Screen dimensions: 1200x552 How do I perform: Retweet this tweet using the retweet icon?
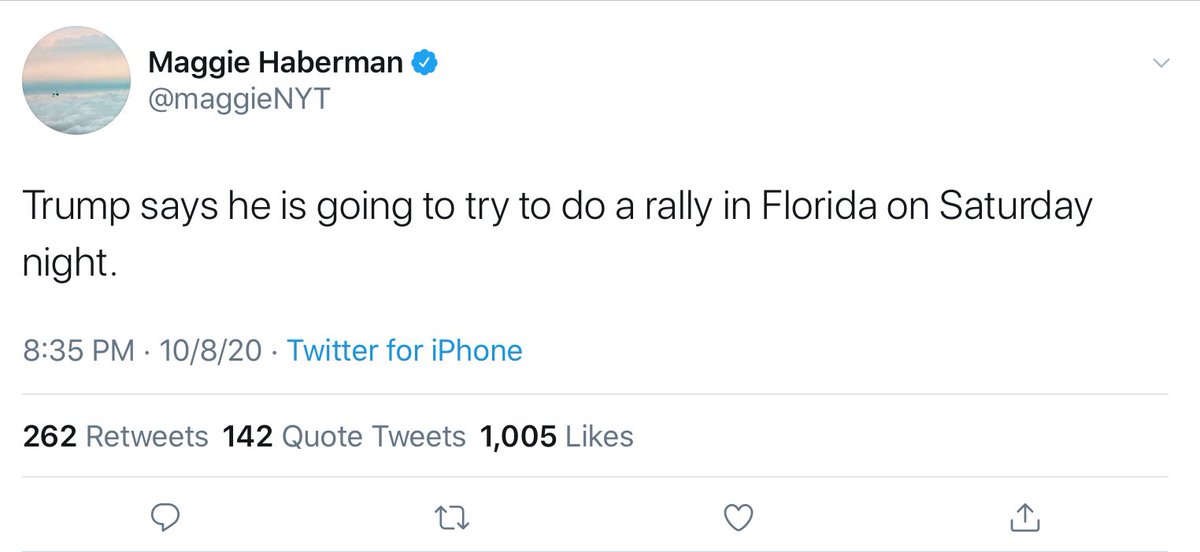tap(451, 516)
